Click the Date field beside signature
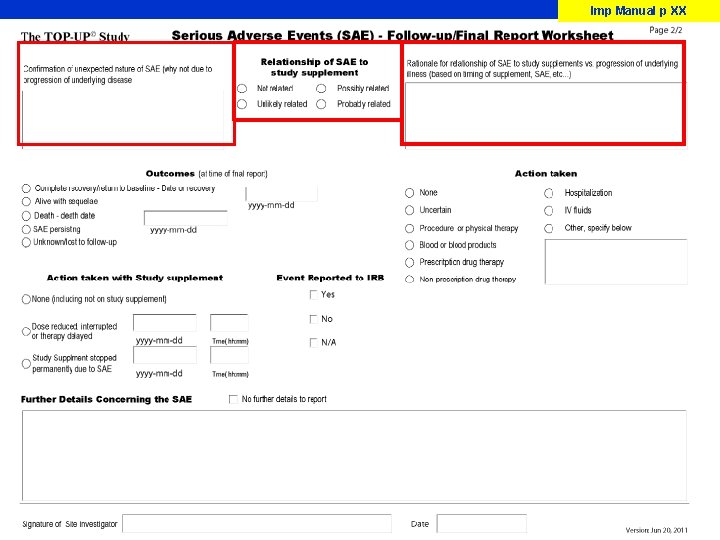This screenshot has height=540, width=720. point(481,523)
